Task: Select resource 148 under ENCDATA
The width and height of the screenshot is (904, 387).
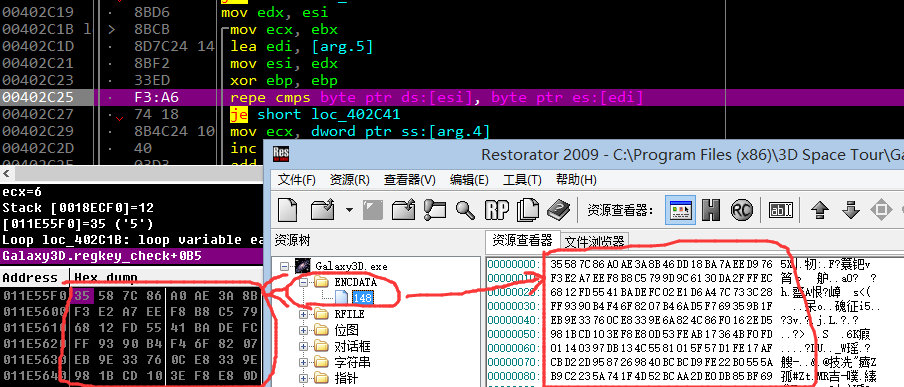Action: [362, 298]
